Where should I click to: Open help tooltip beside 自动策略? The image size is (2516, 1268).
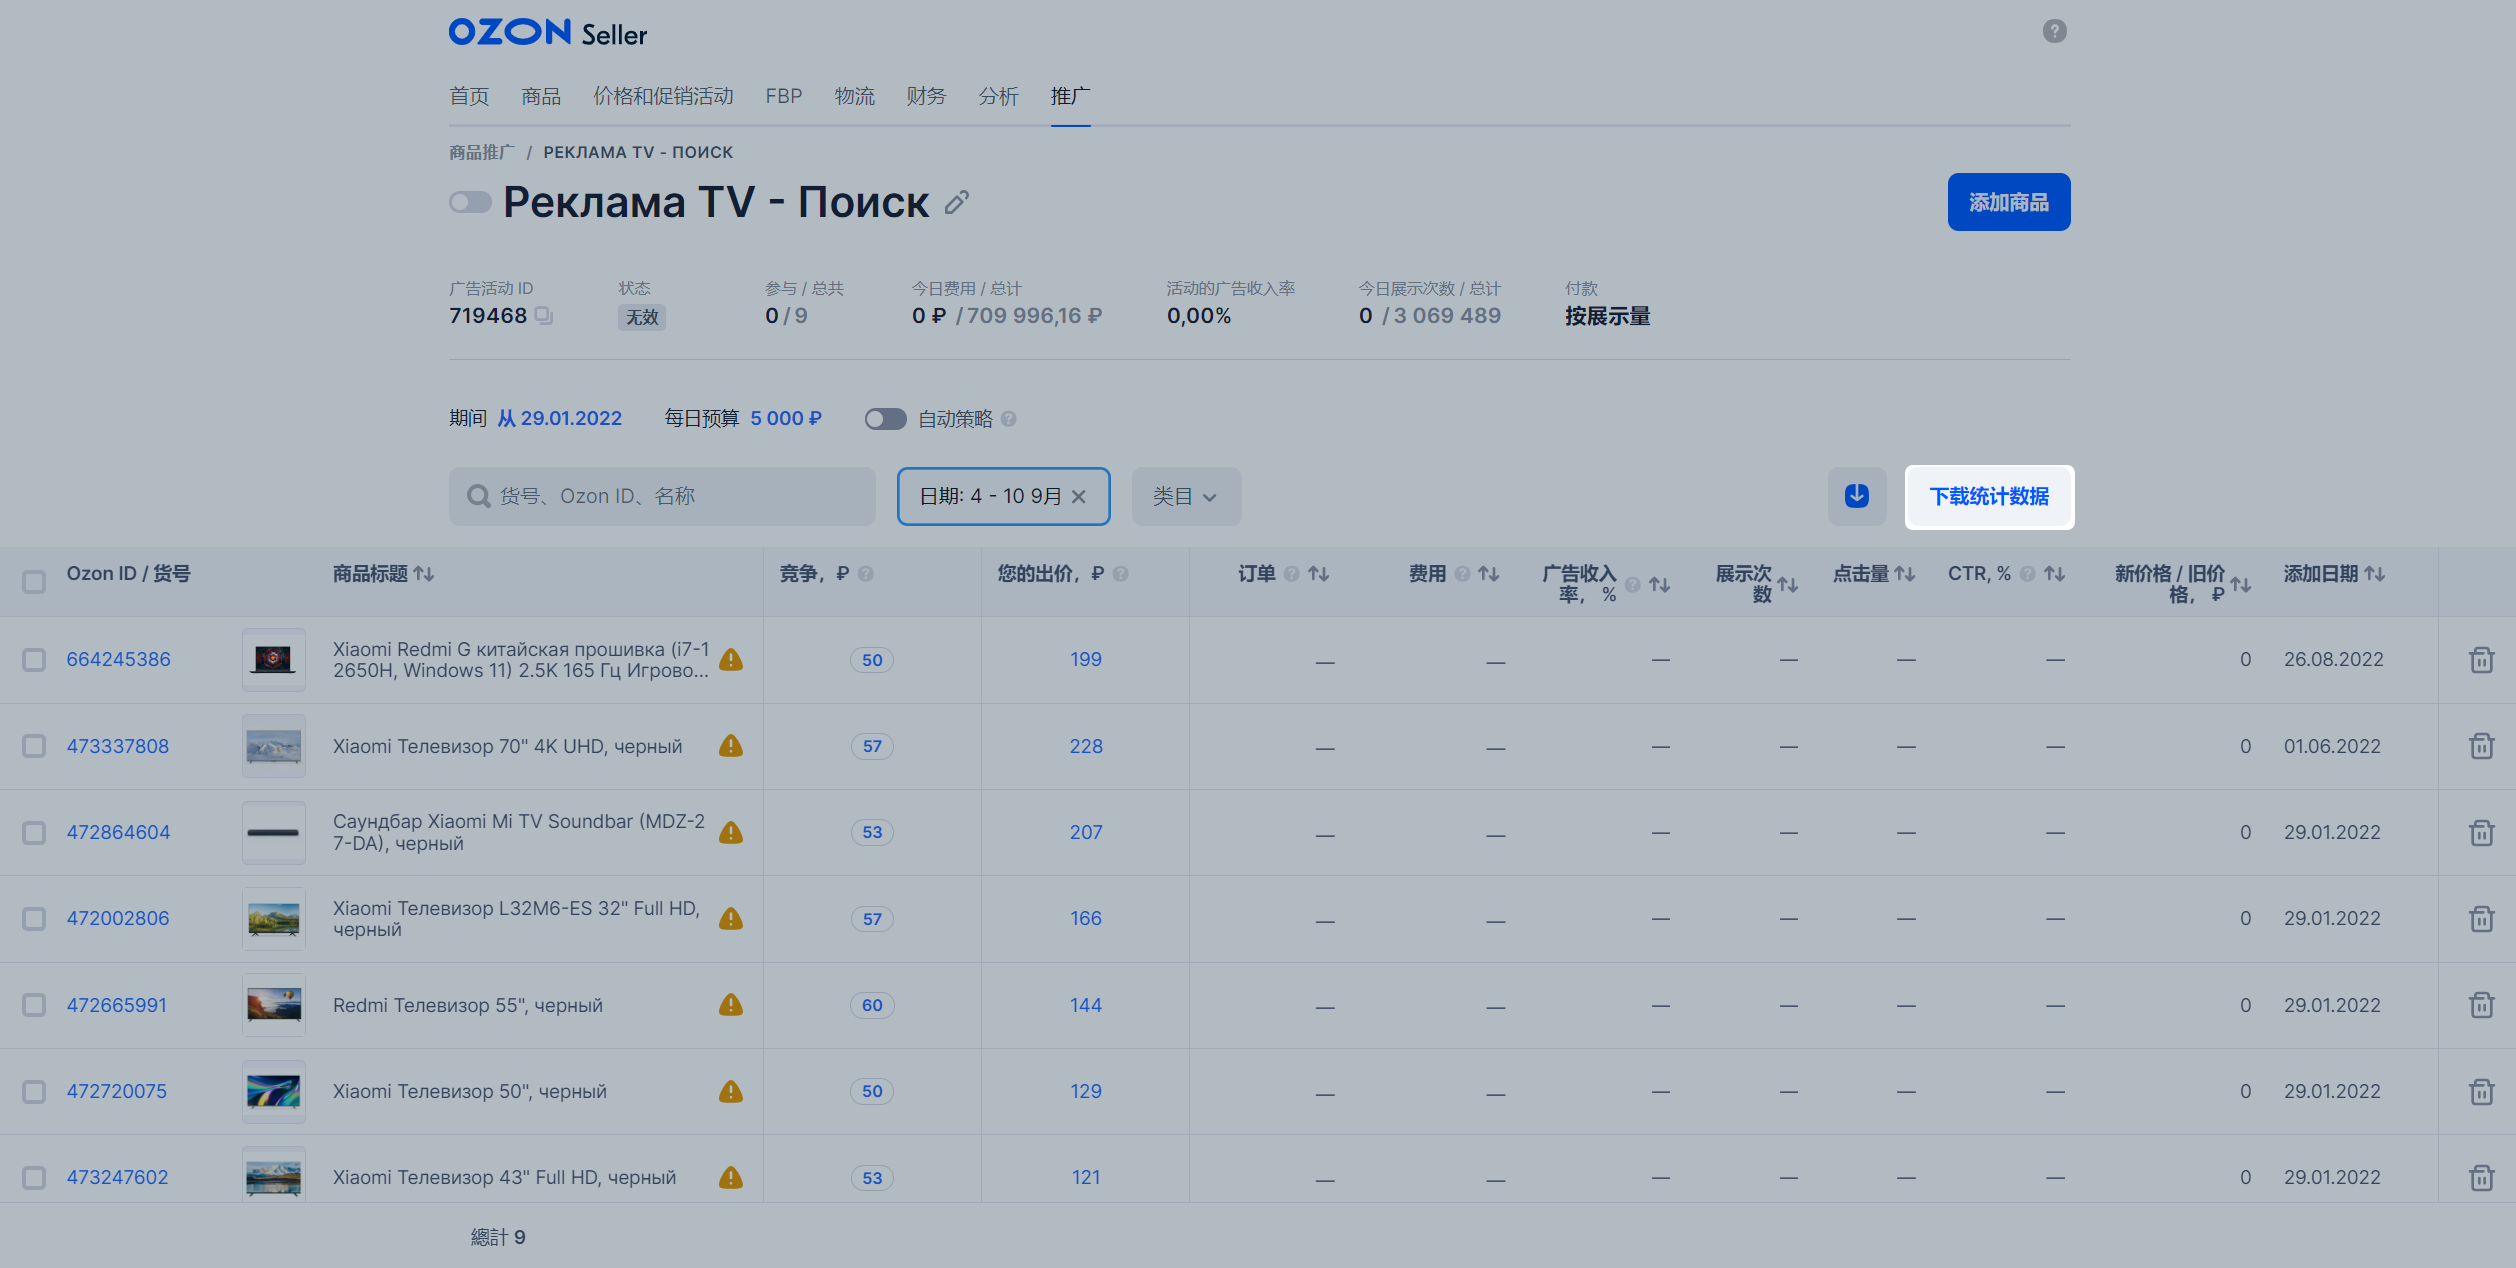1009,419
